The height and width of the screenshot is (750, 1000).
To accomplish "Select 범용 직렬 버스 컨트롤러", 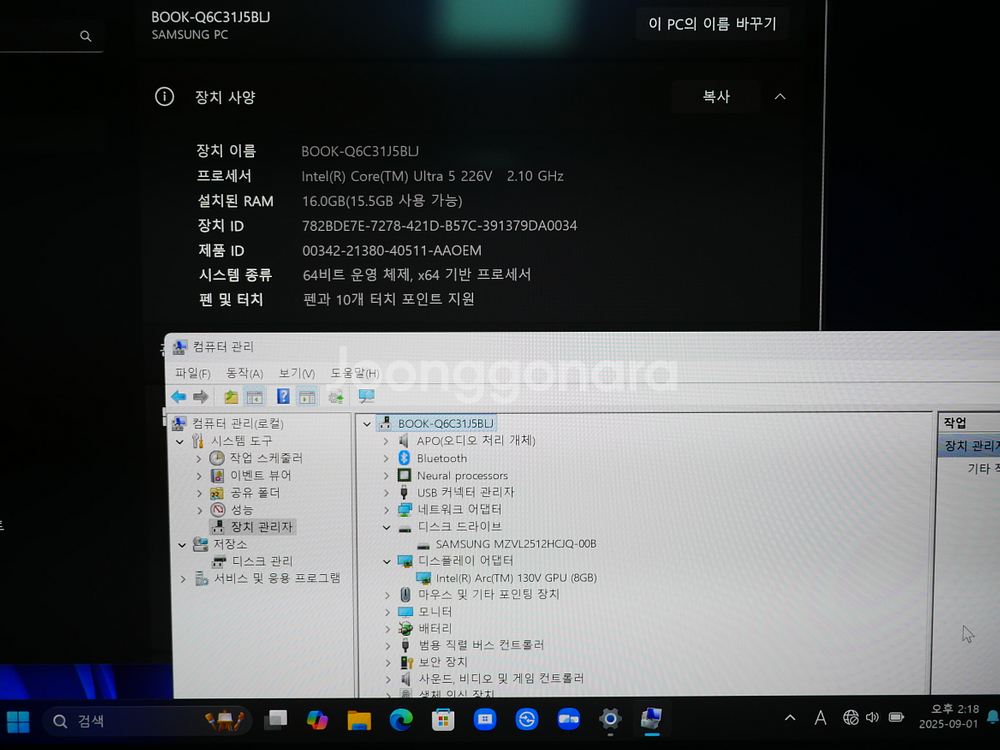I will [481, 645].
